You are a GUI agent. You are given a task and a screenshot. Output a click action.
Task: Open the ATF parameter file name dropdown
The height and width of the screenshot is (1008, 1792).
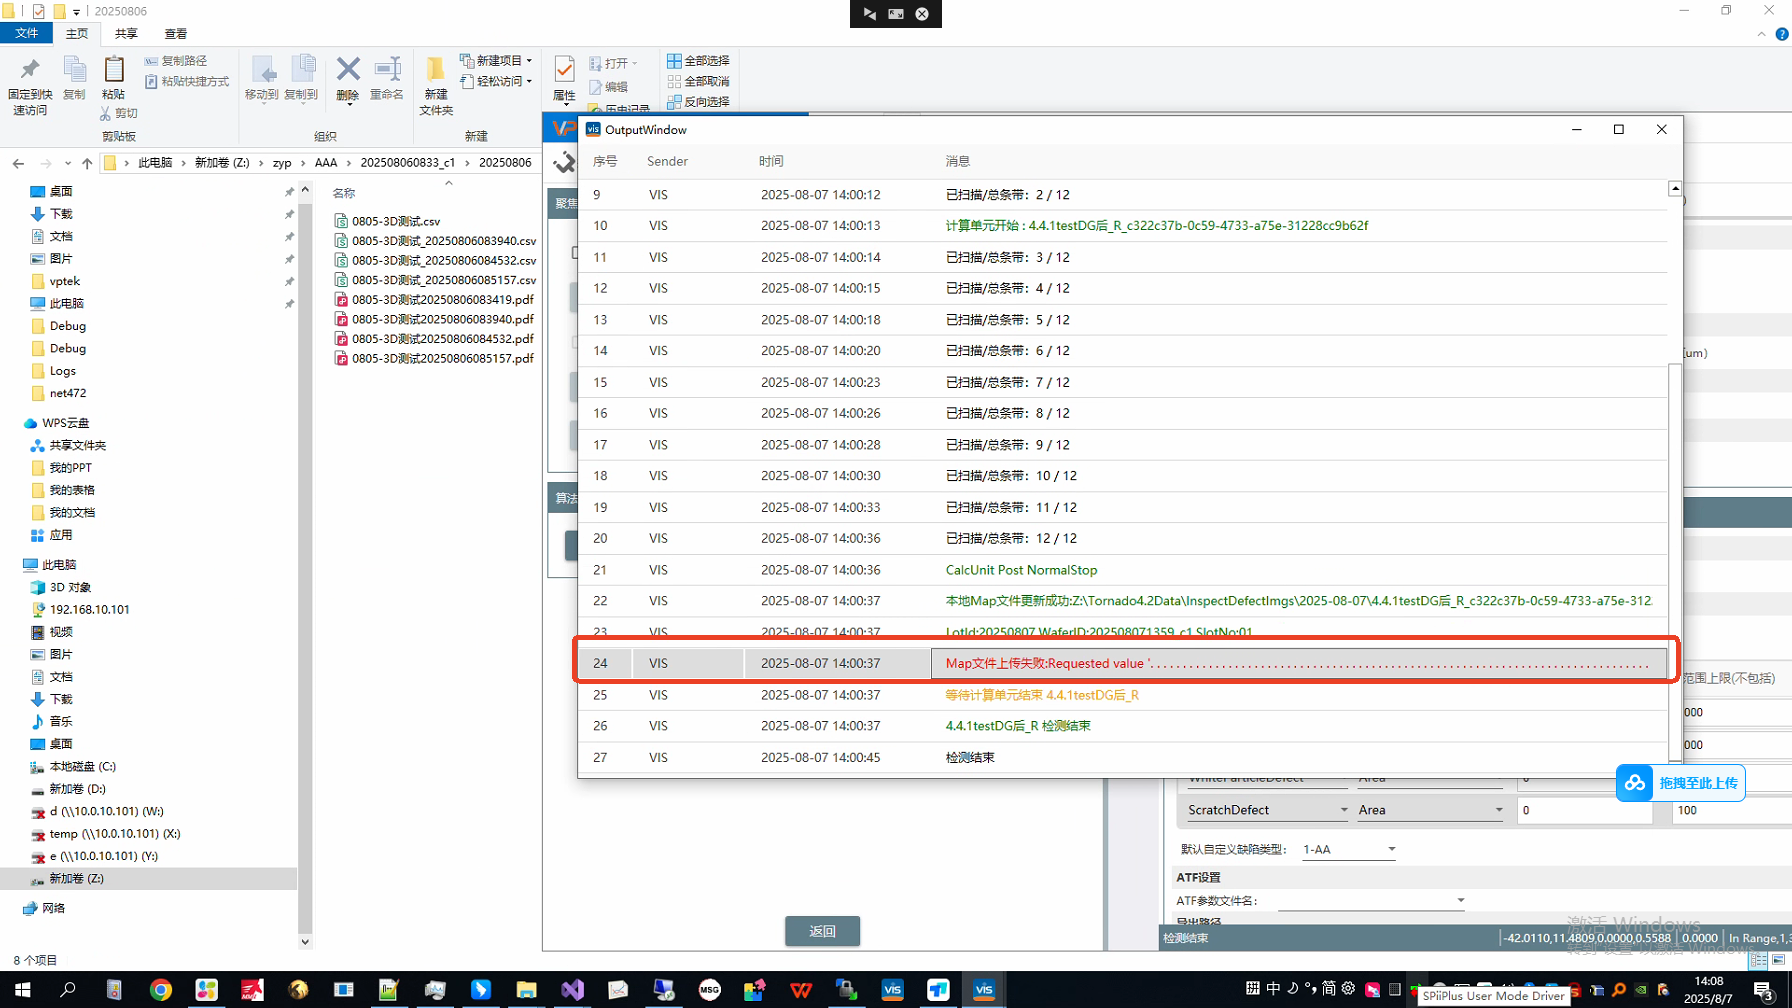tap(1460, 900)
